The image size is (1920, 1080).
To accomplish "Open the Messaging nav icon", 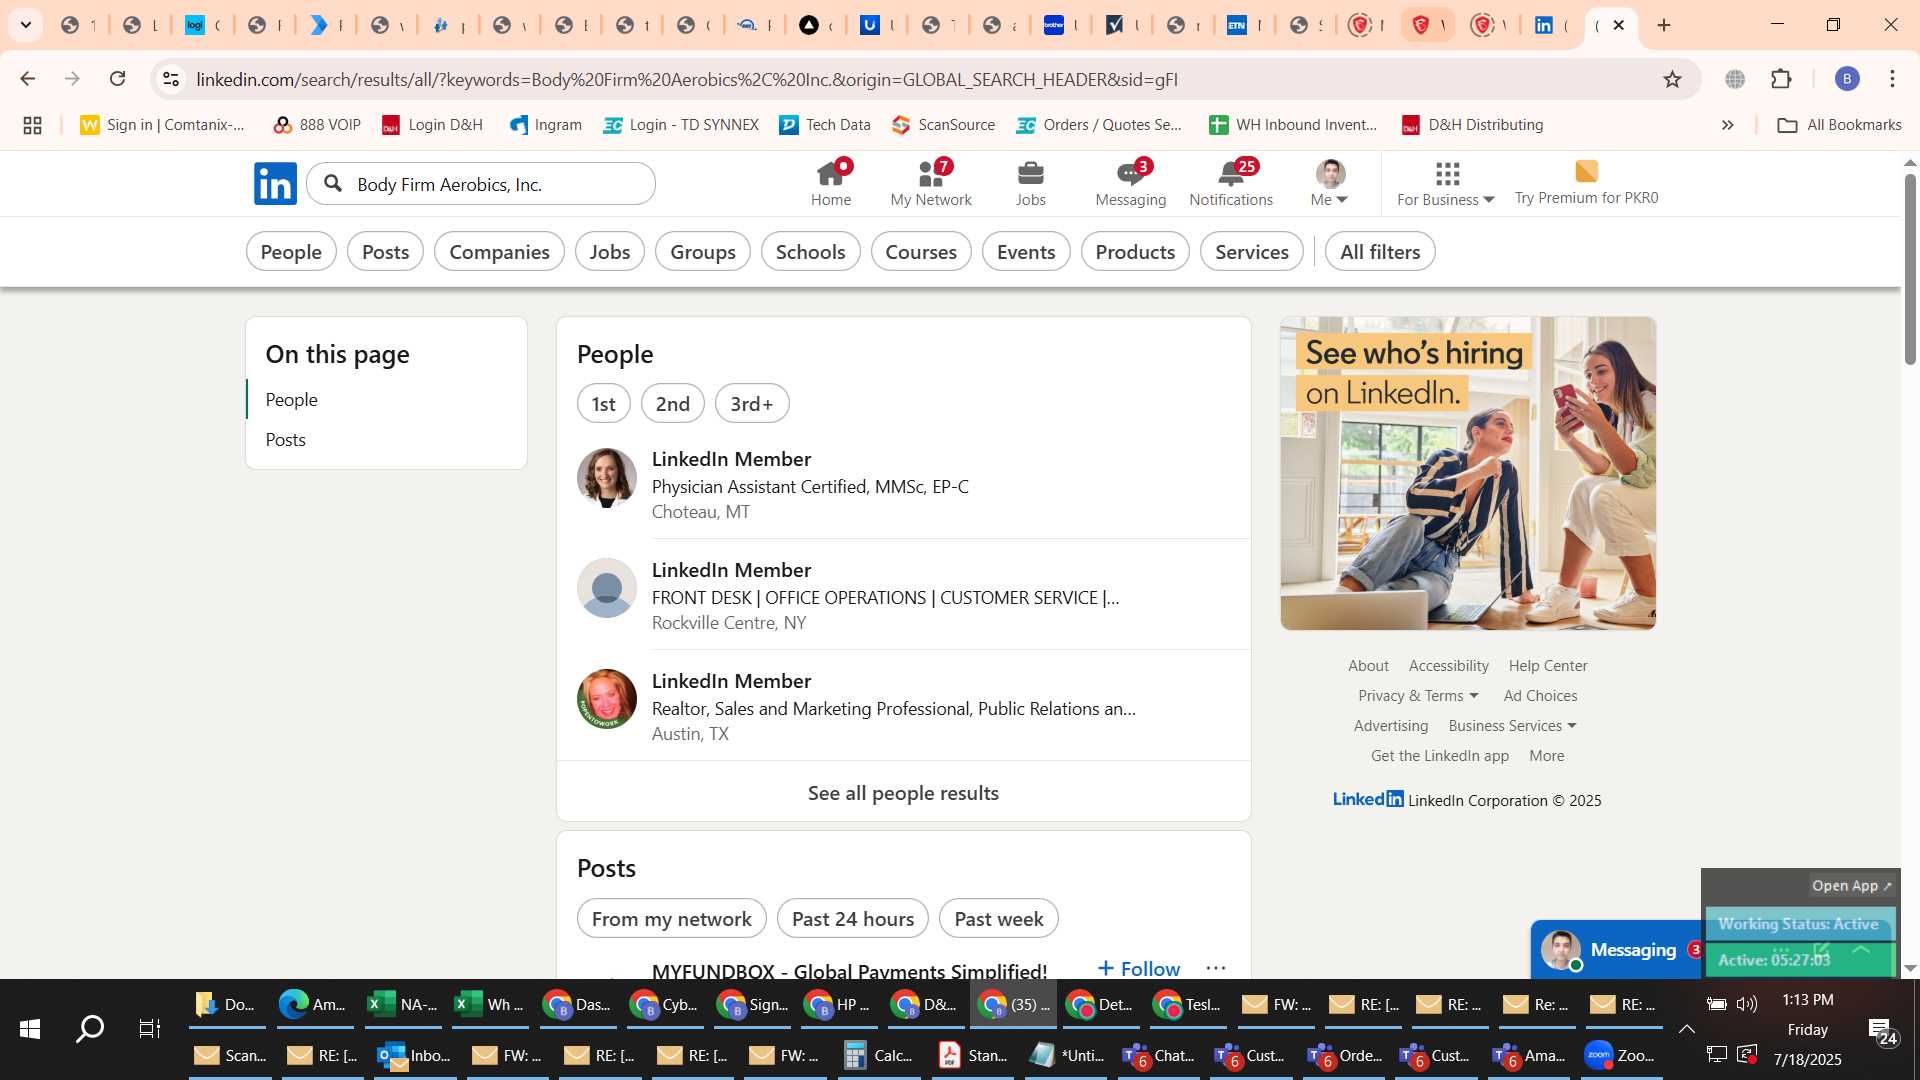I will 1130,184.
